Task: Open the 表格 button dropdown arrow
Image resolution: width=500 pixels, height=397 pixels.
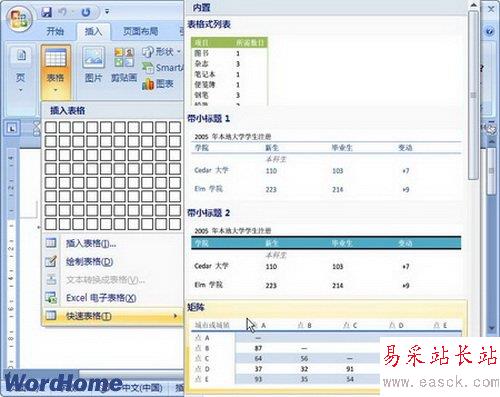Action: 56,90
